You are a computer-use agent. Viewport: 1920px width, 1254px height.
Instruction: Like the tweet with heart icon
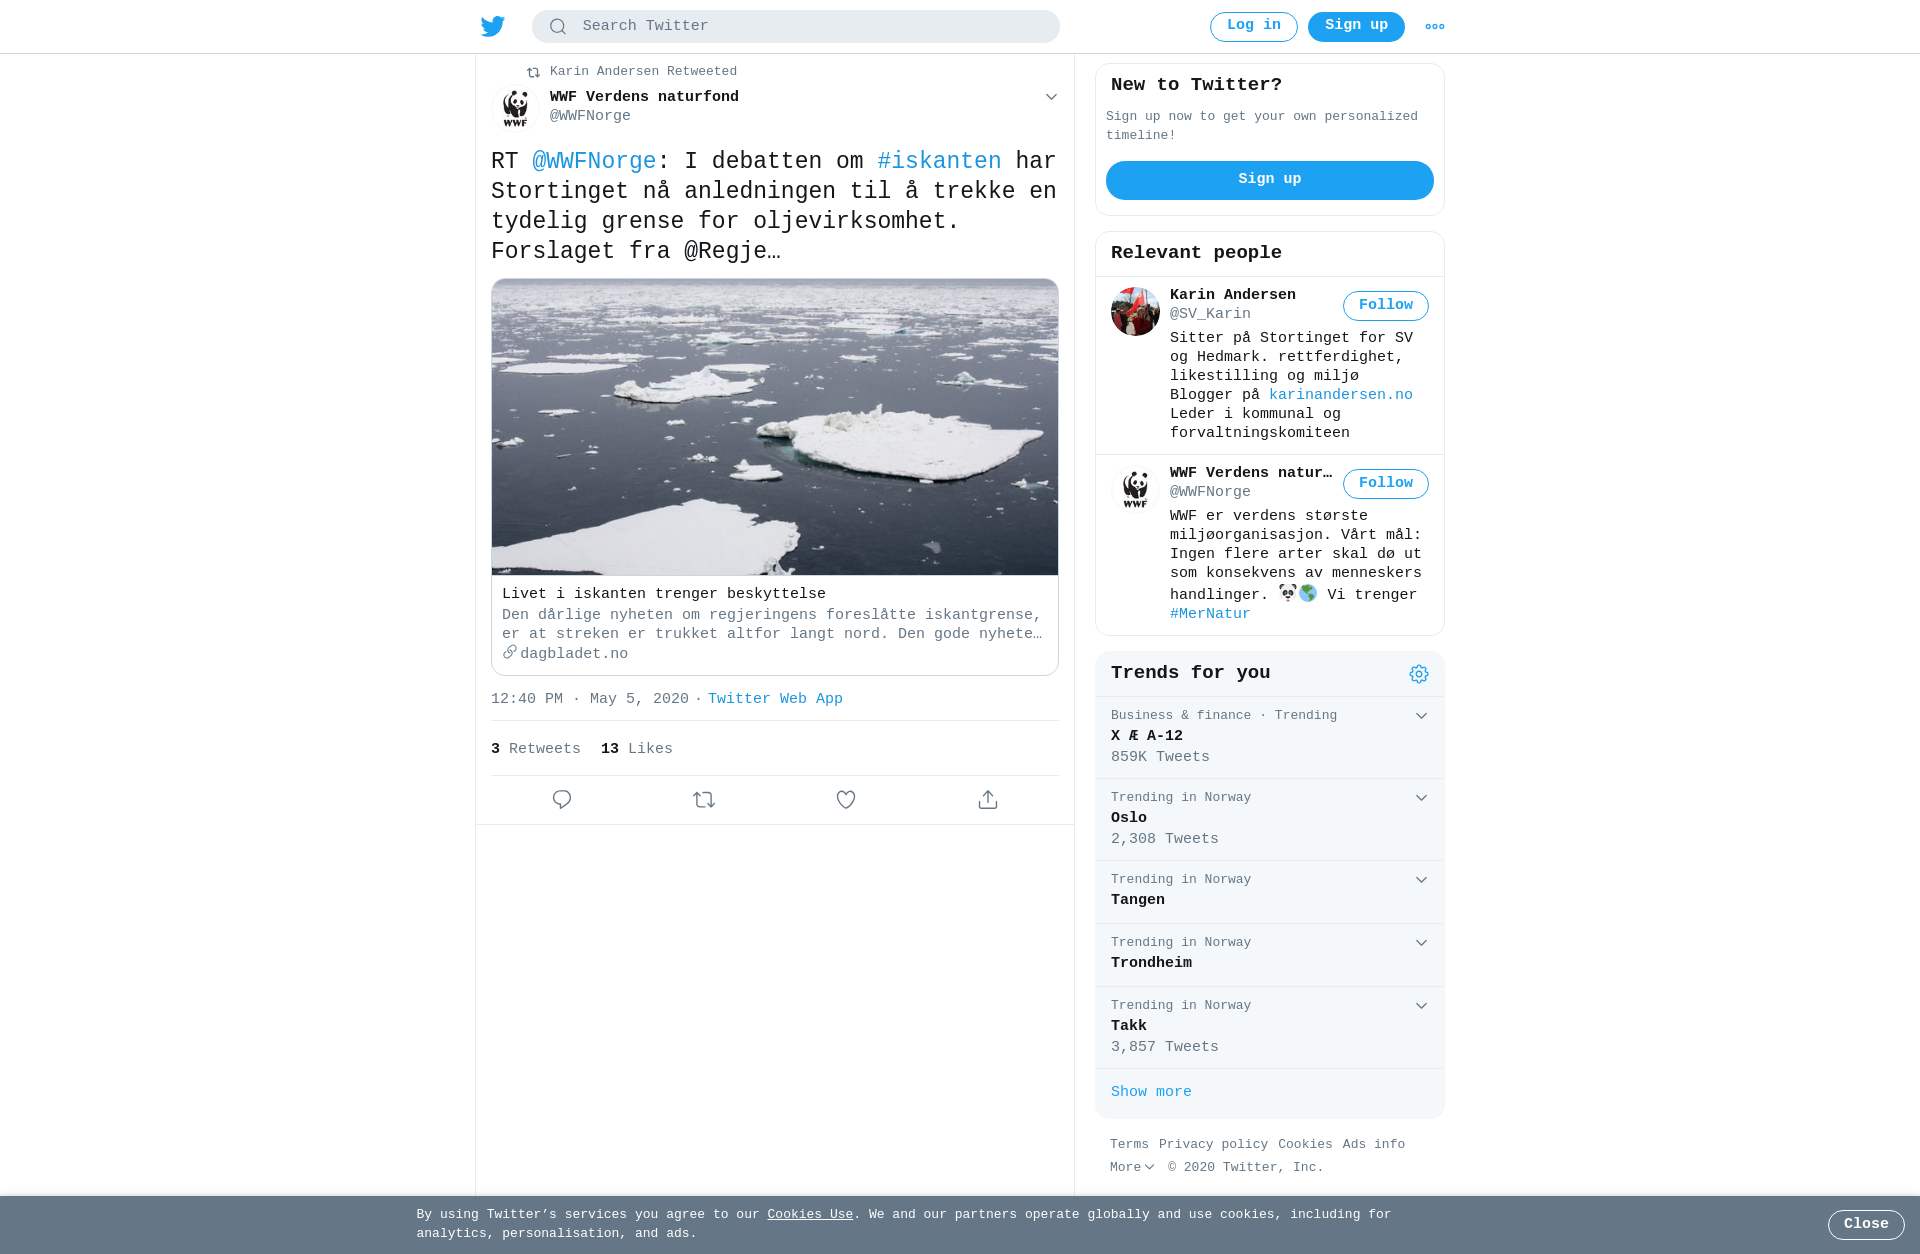pos(846,800)
